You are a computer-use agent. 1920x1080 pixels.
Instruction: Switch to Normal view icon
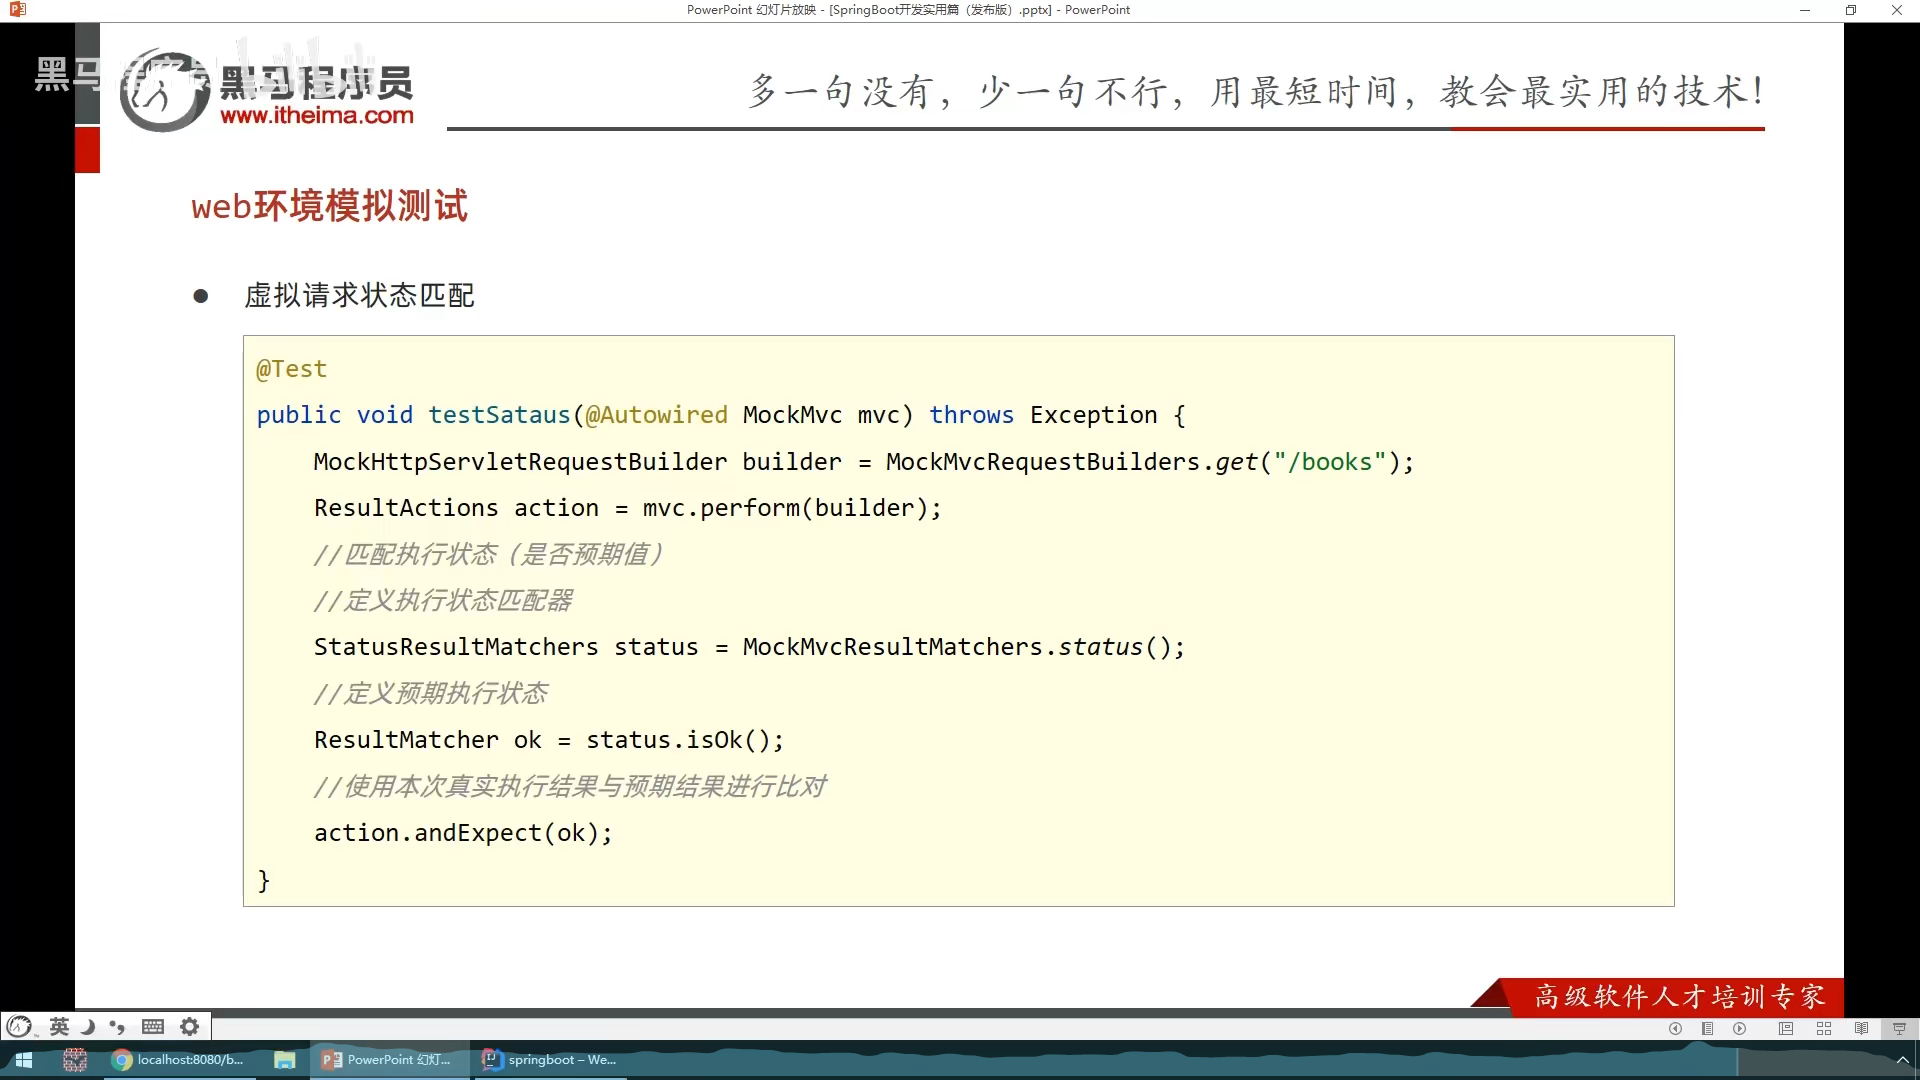[x=1786, y=1029]
